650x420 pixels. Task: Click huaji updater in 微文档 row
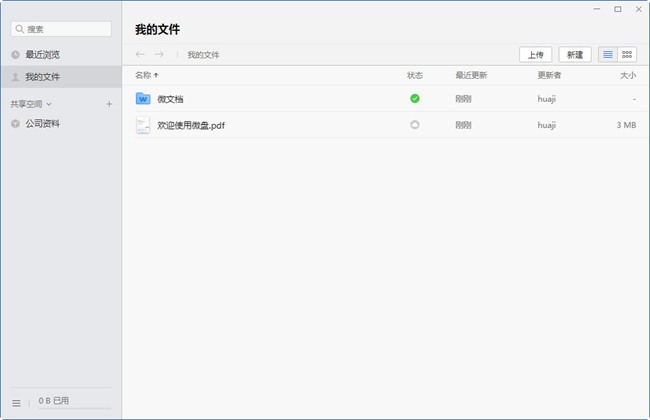point(547,99)
